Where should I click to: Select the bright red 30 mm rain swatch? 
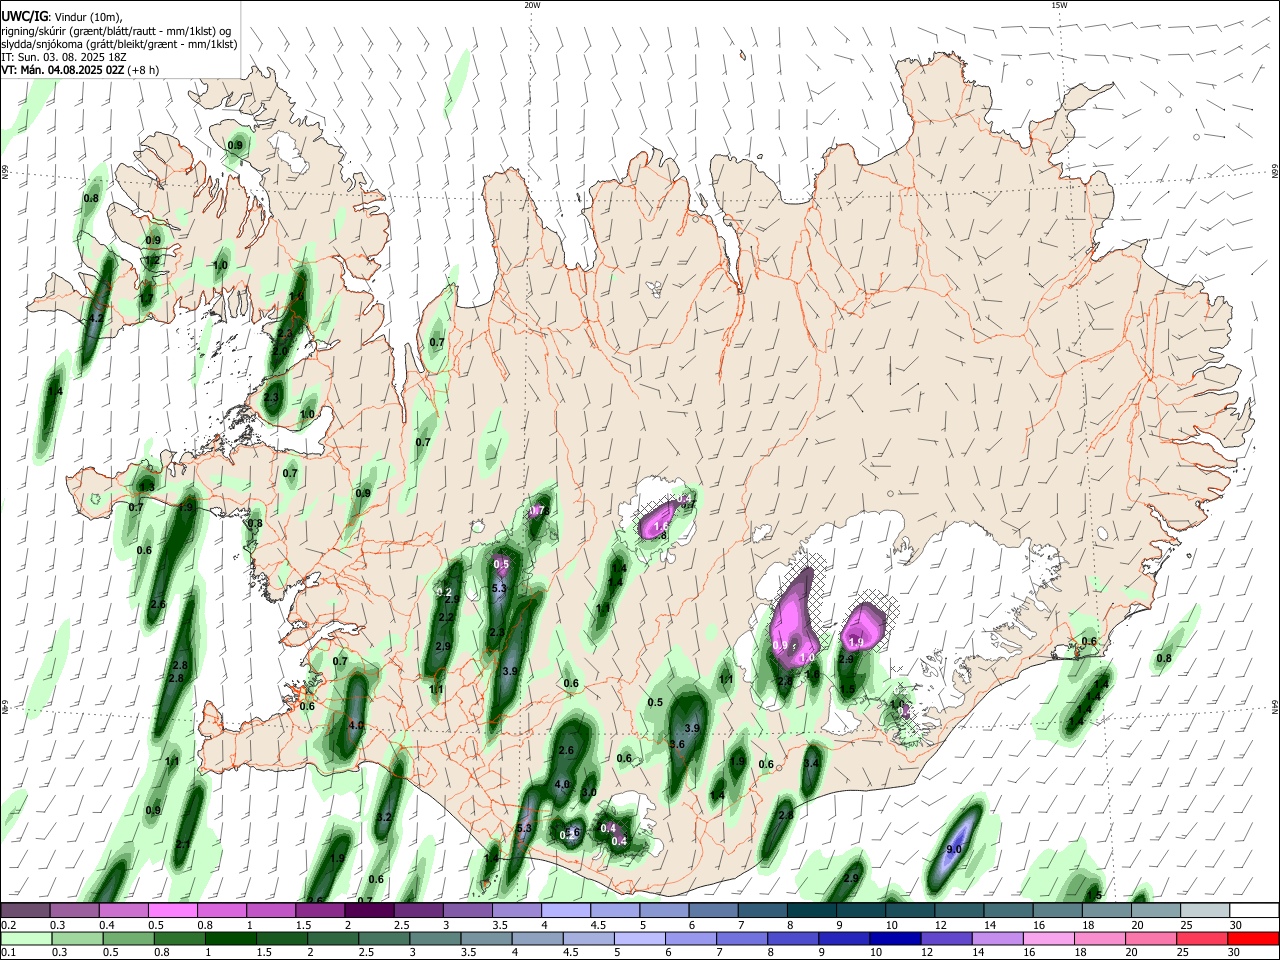[x=1253, y=939]
